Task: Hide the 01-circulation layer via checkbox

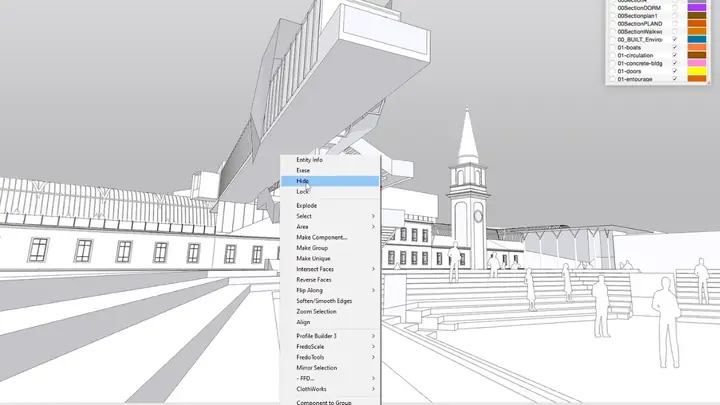Action: (x=675, y=55)
